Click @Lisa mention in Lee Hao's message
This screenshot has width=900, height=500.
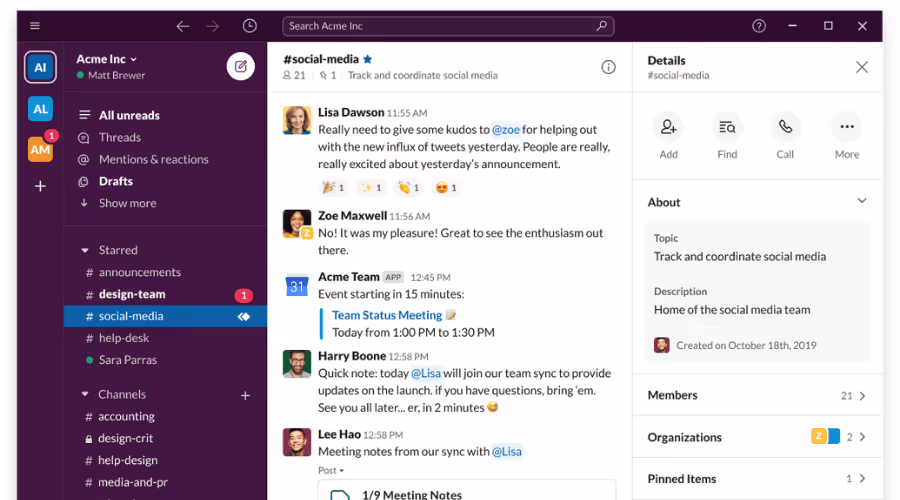[x=506, y=452]
